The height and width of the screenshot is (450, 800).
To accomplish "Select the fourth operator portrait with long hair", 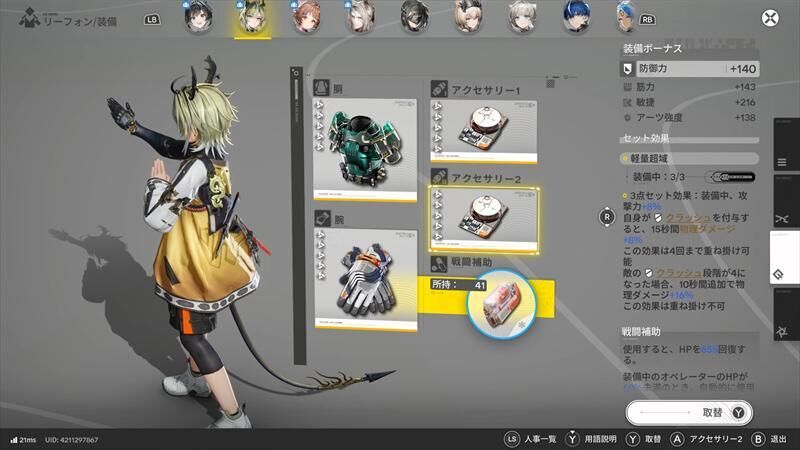I will coord(361,17).
